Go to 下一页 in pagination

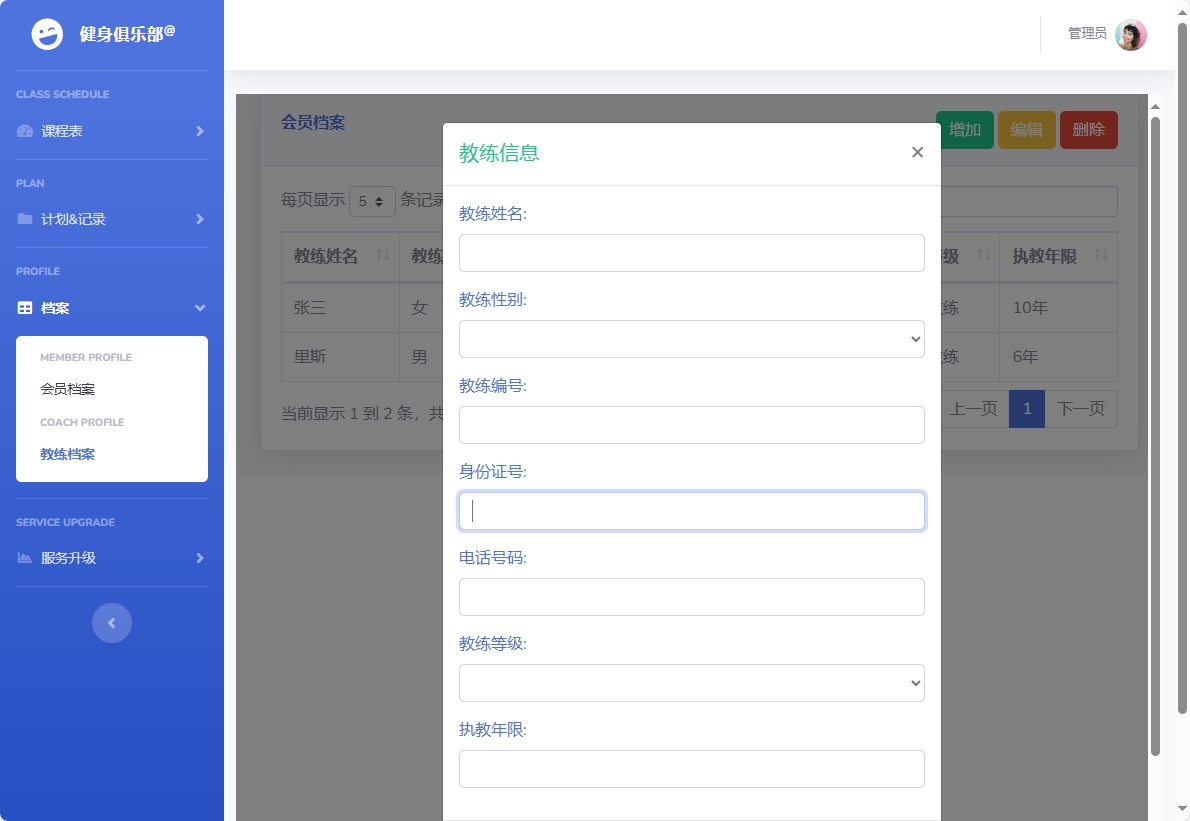click(x=1081, y=408)
